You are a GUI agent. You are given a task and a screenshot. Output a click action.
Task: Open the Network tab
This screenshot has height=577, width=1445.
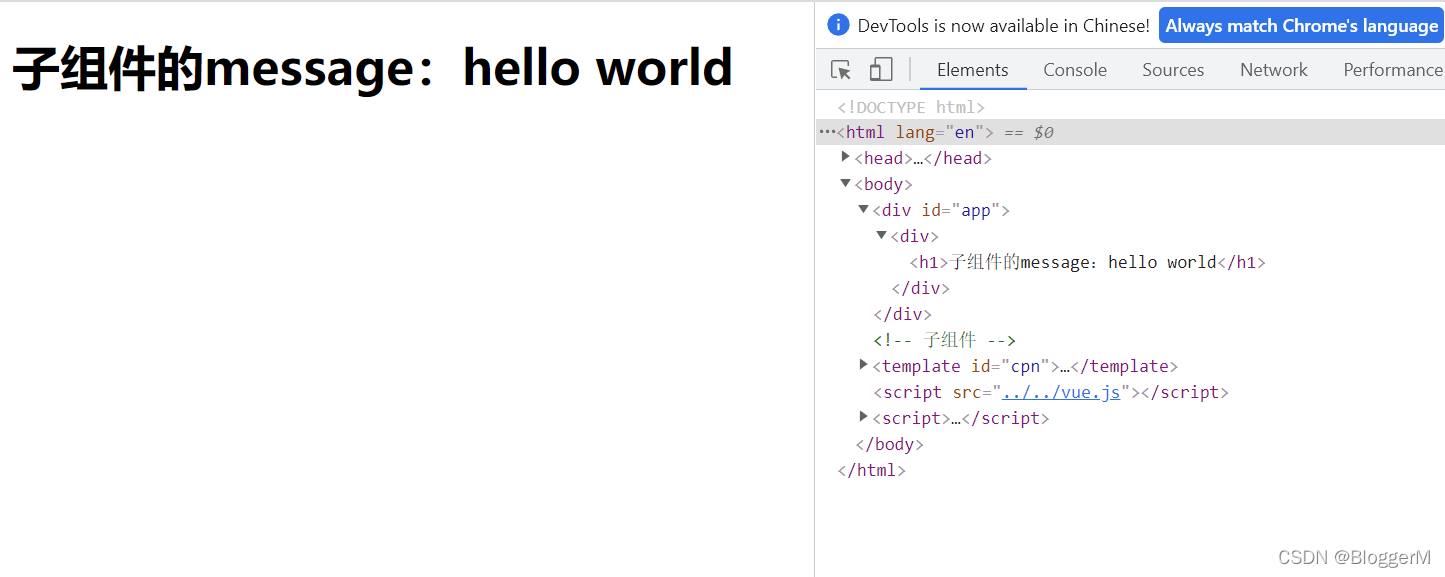1273,70
